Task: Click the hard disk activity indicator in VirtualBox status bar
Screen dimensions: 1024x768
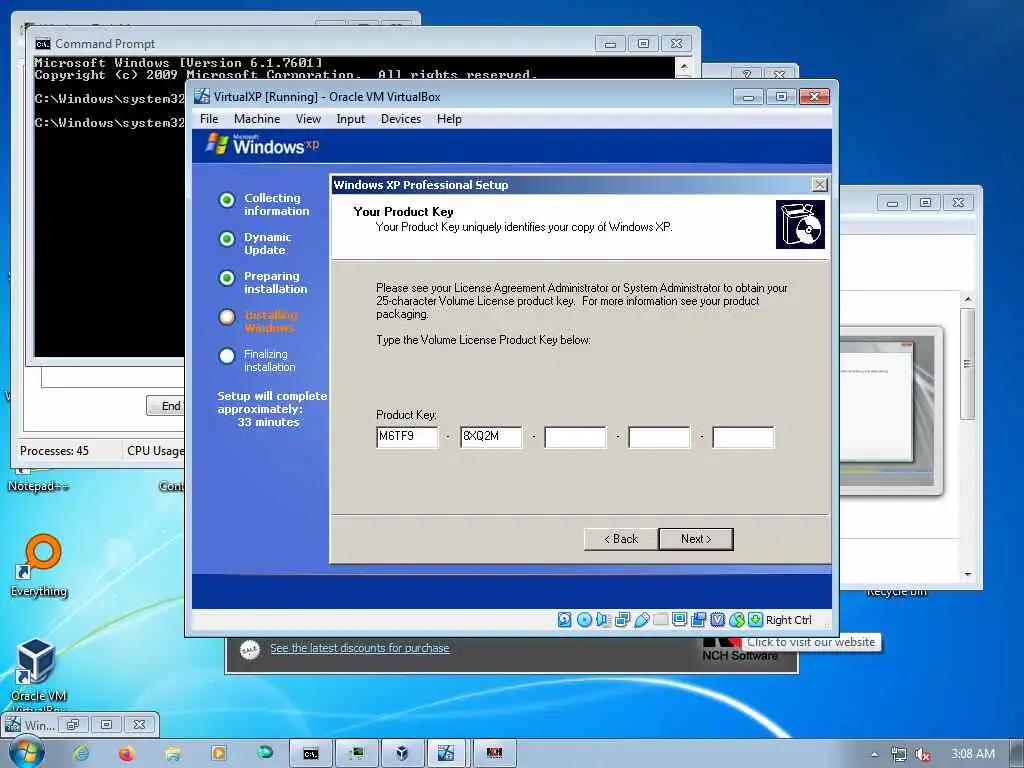Action: tap(565, 620)
